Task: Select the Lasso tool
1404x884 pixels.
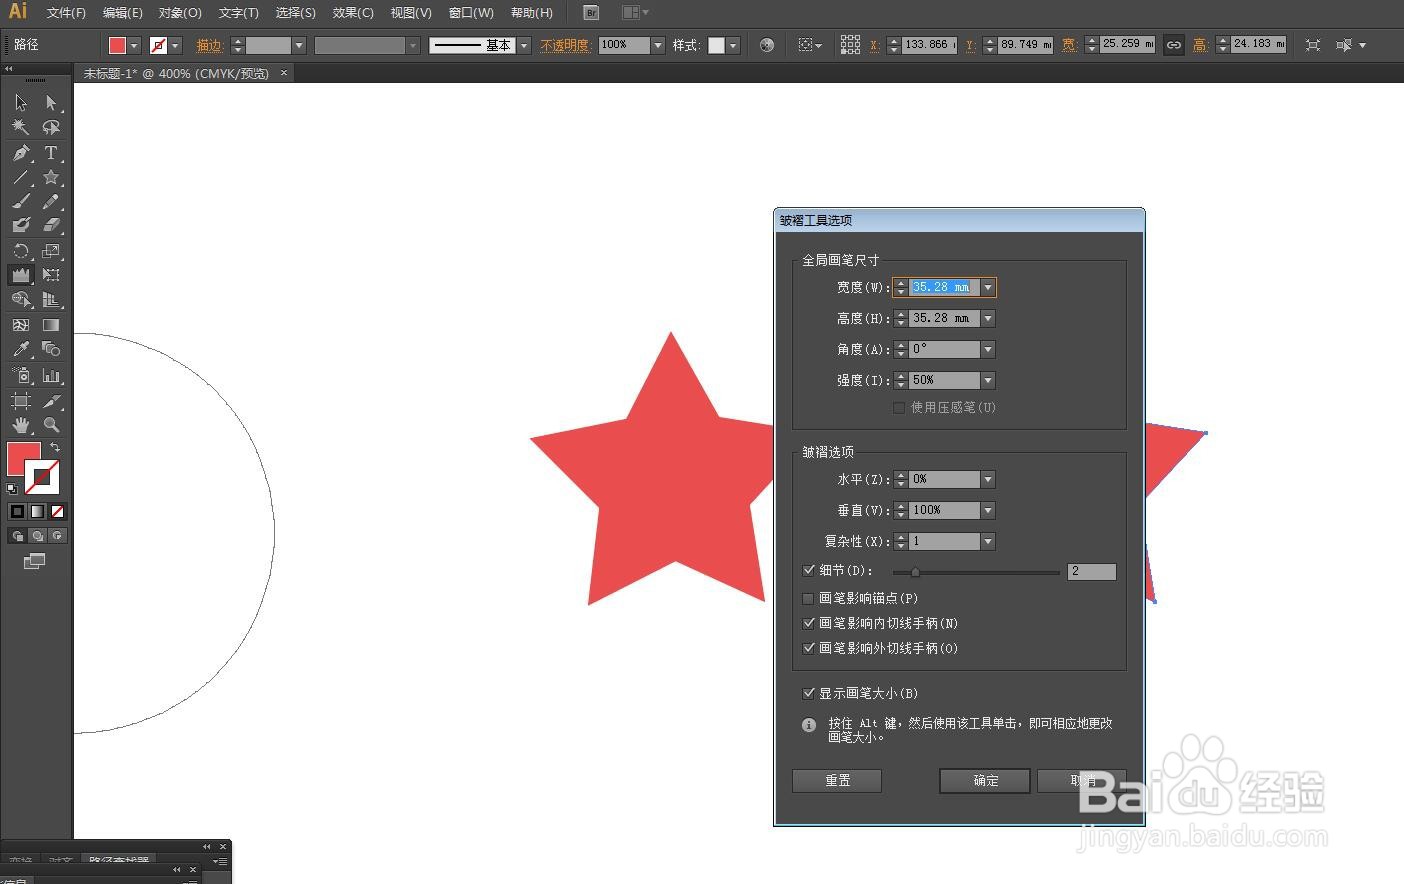Action: 51,128
